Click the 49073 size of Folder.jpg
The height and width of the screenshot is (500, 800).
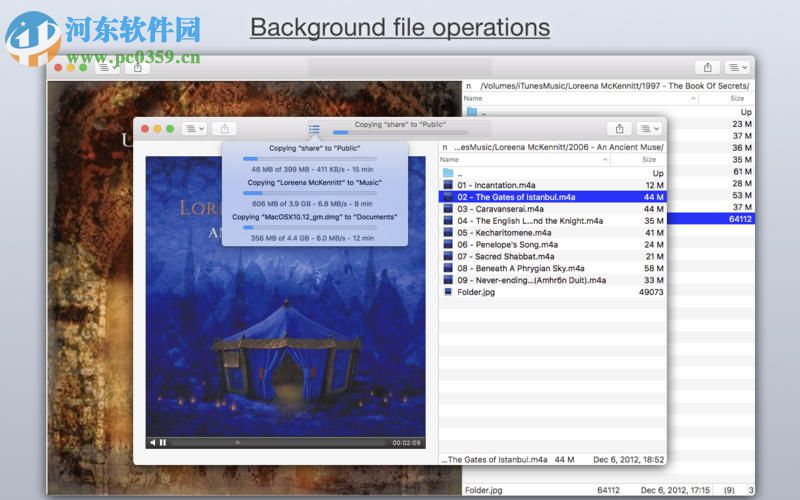651,292
